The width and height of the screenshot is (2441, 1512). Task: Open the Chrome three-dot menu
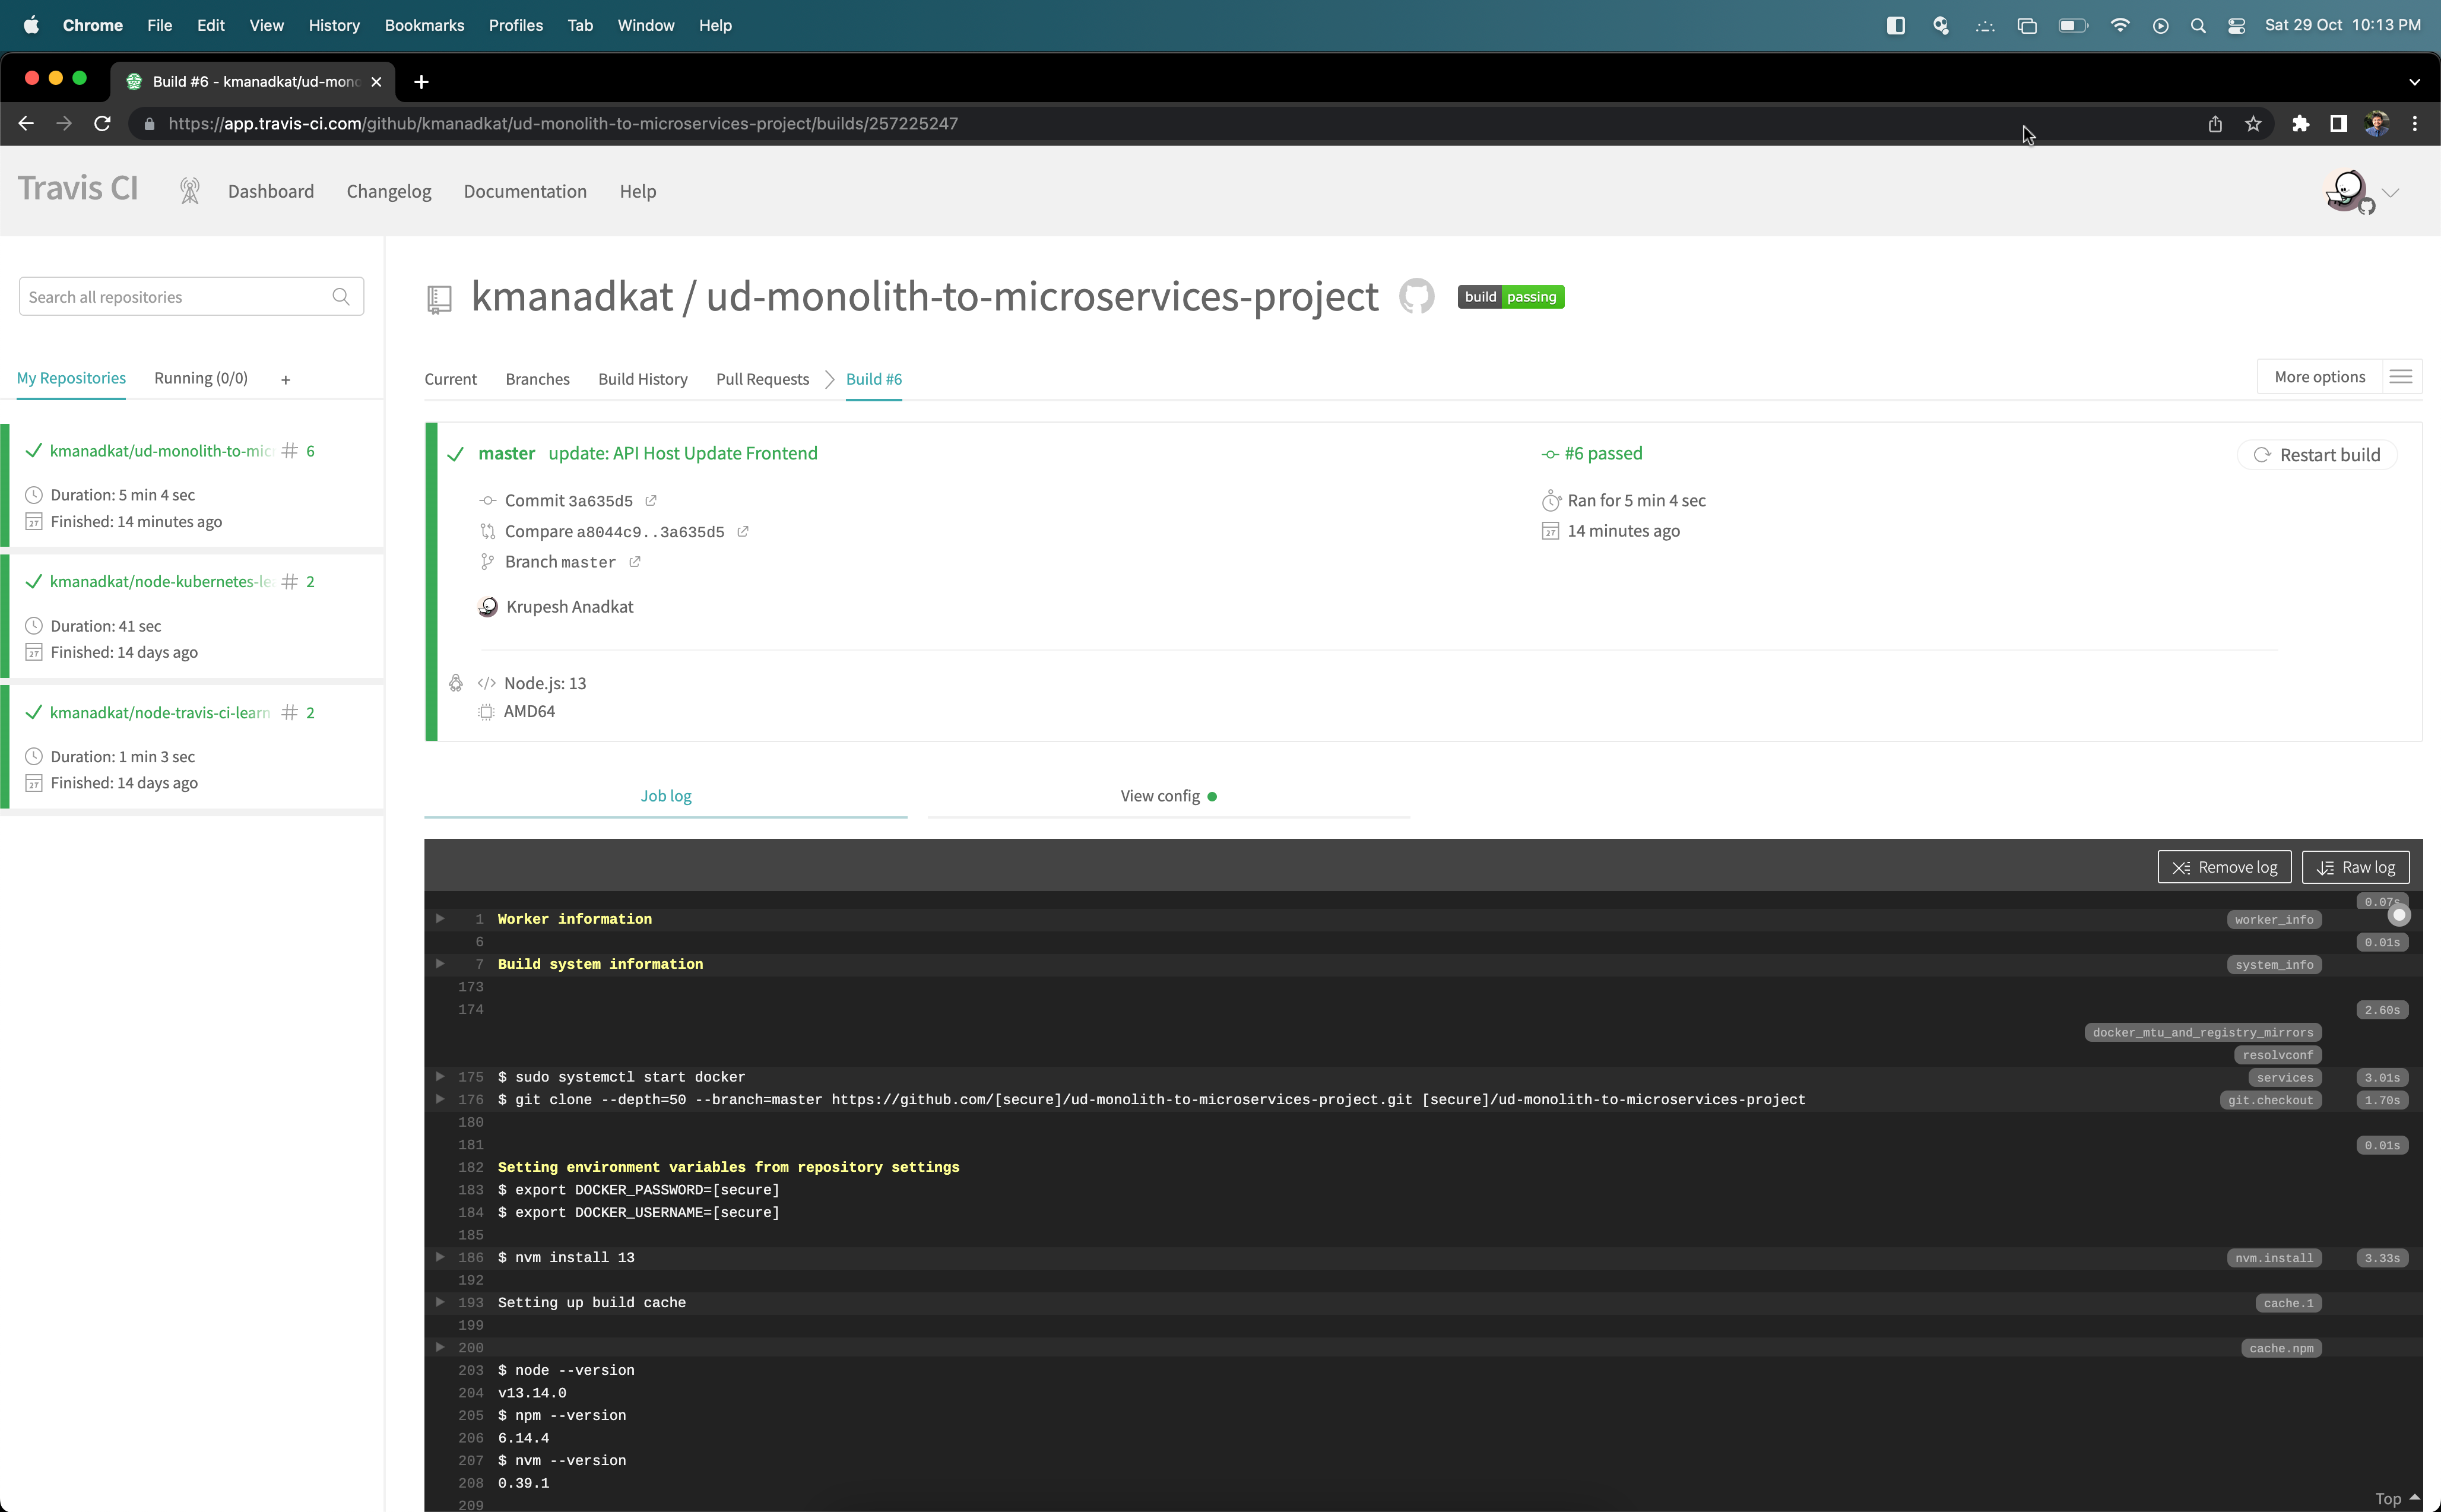(x=2414, y=123)
